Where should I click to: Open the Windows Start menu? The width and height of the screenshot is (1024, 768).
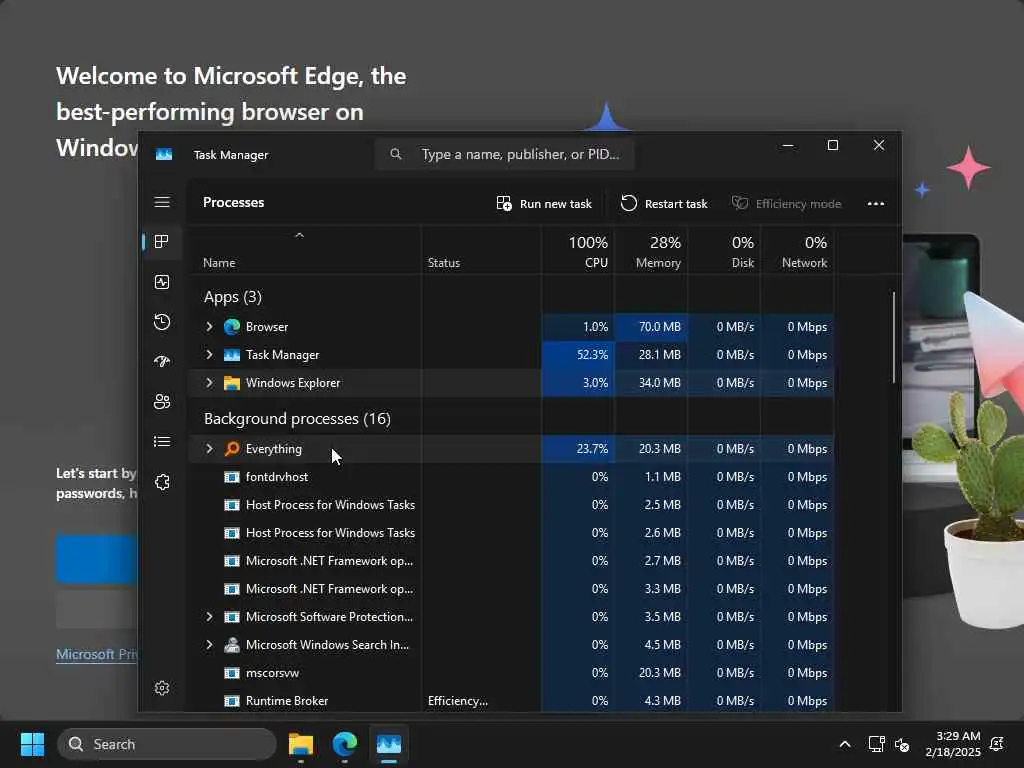[32, 744]
